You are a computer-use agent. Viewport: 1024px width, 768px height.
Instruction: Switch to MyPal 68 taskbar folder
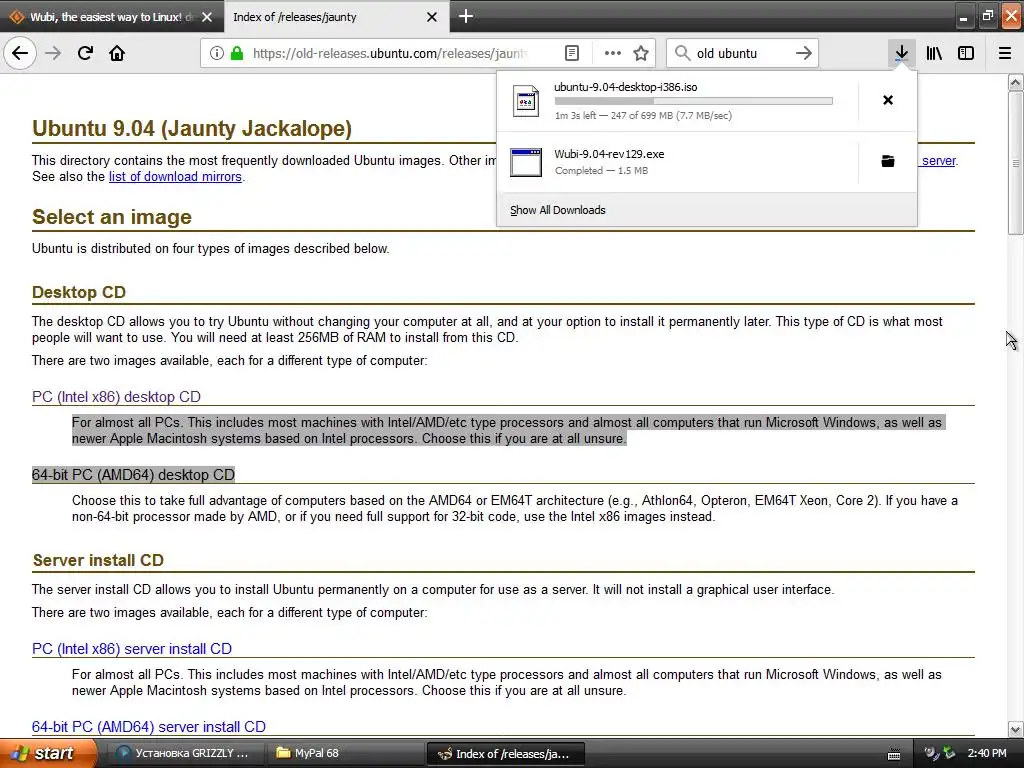coord(345,753)
